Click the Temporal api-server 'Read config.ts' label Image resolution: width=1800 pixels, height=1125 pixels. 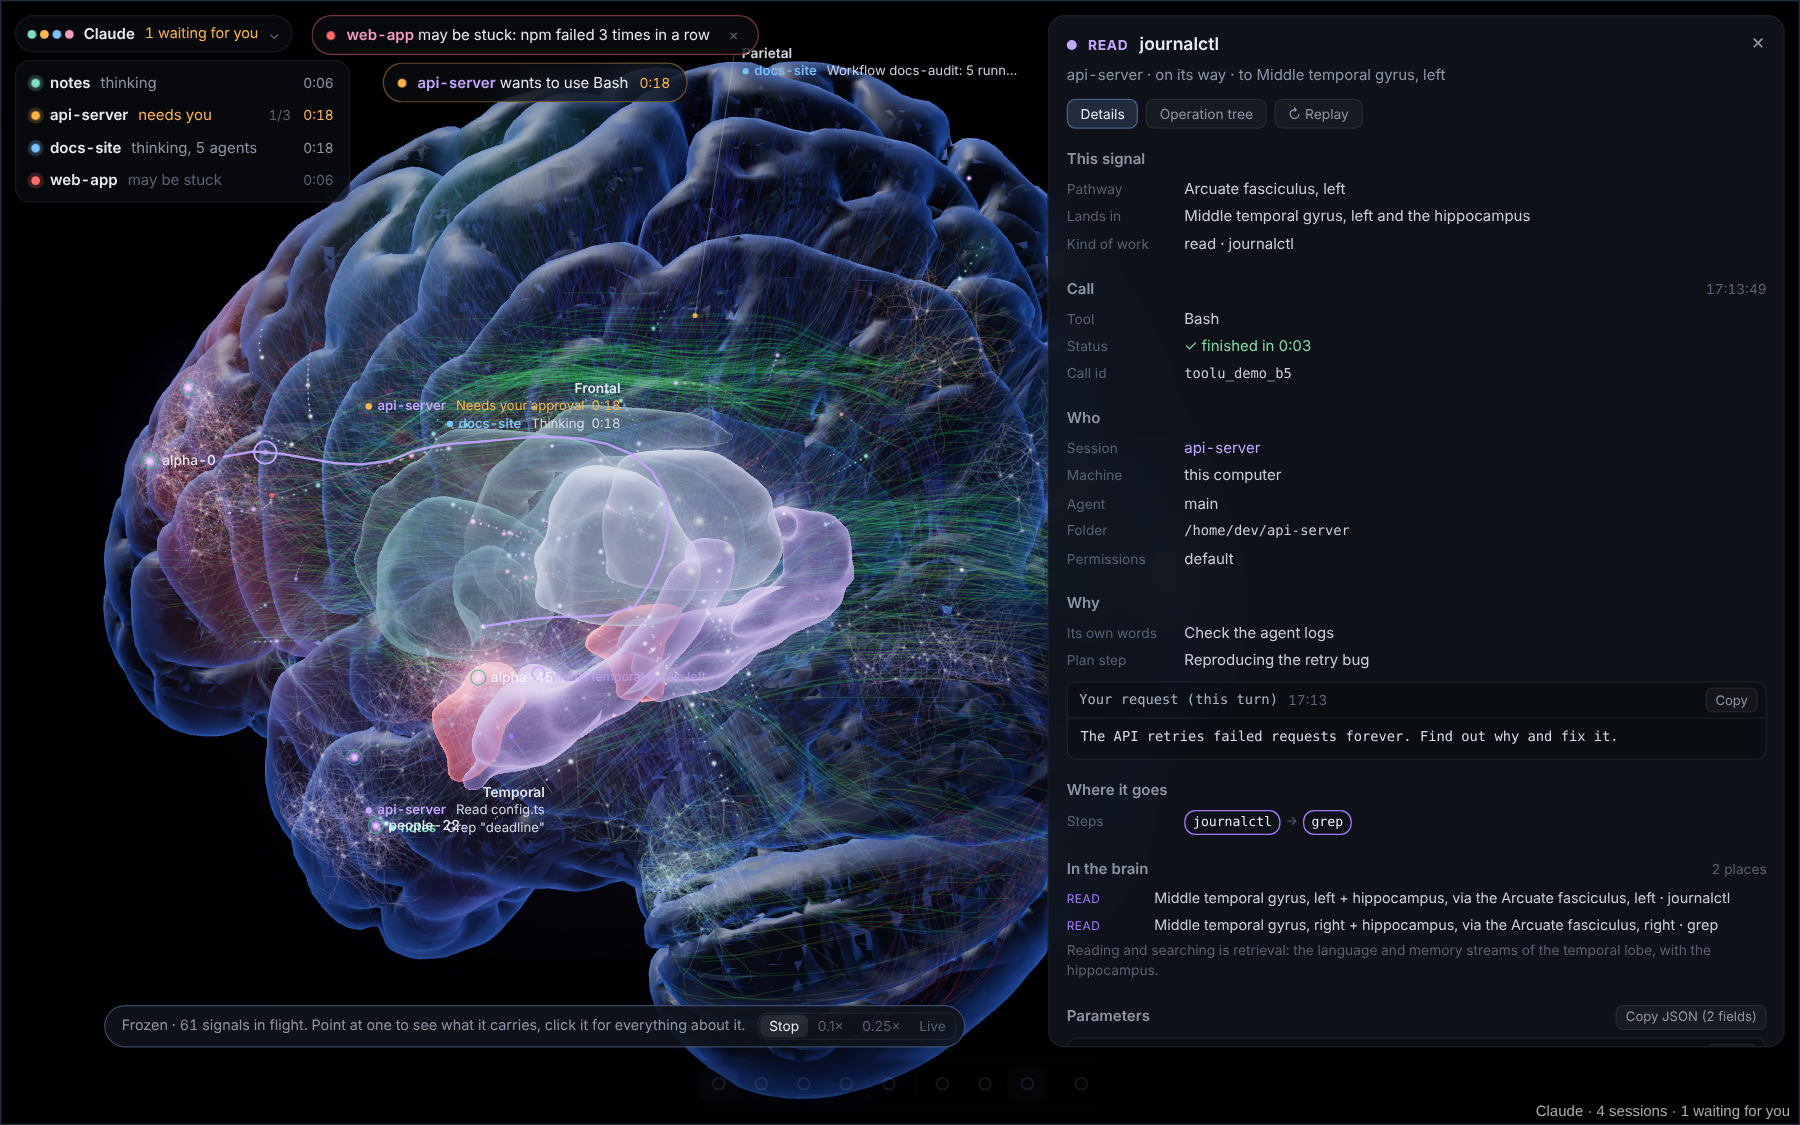tap(455, 809)
